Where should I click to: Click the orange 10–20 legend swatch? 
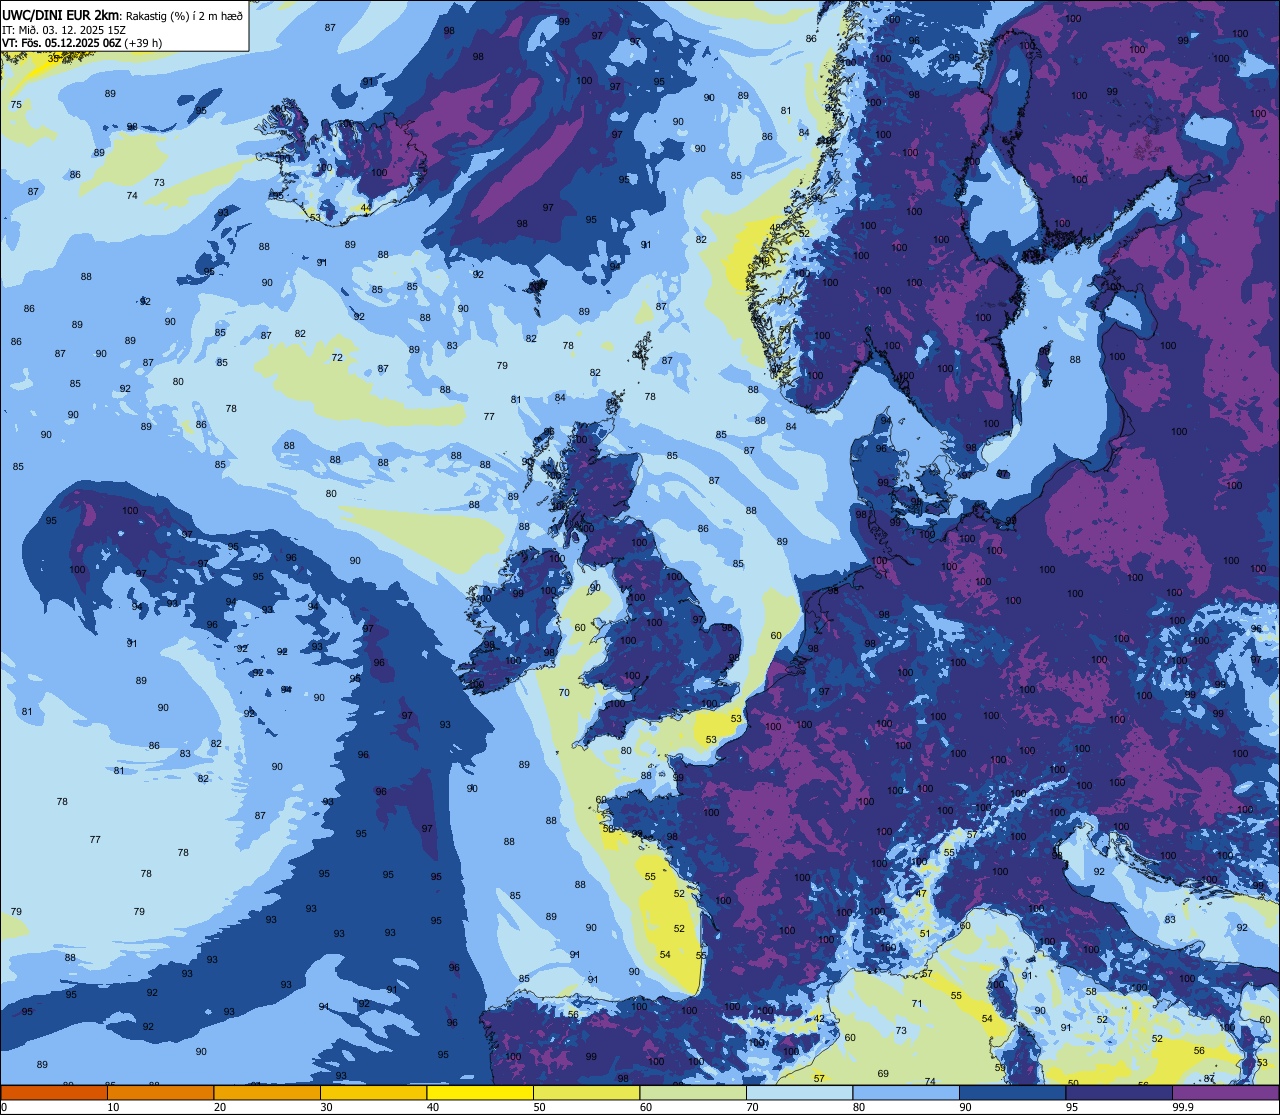[x=160, y=1092]
